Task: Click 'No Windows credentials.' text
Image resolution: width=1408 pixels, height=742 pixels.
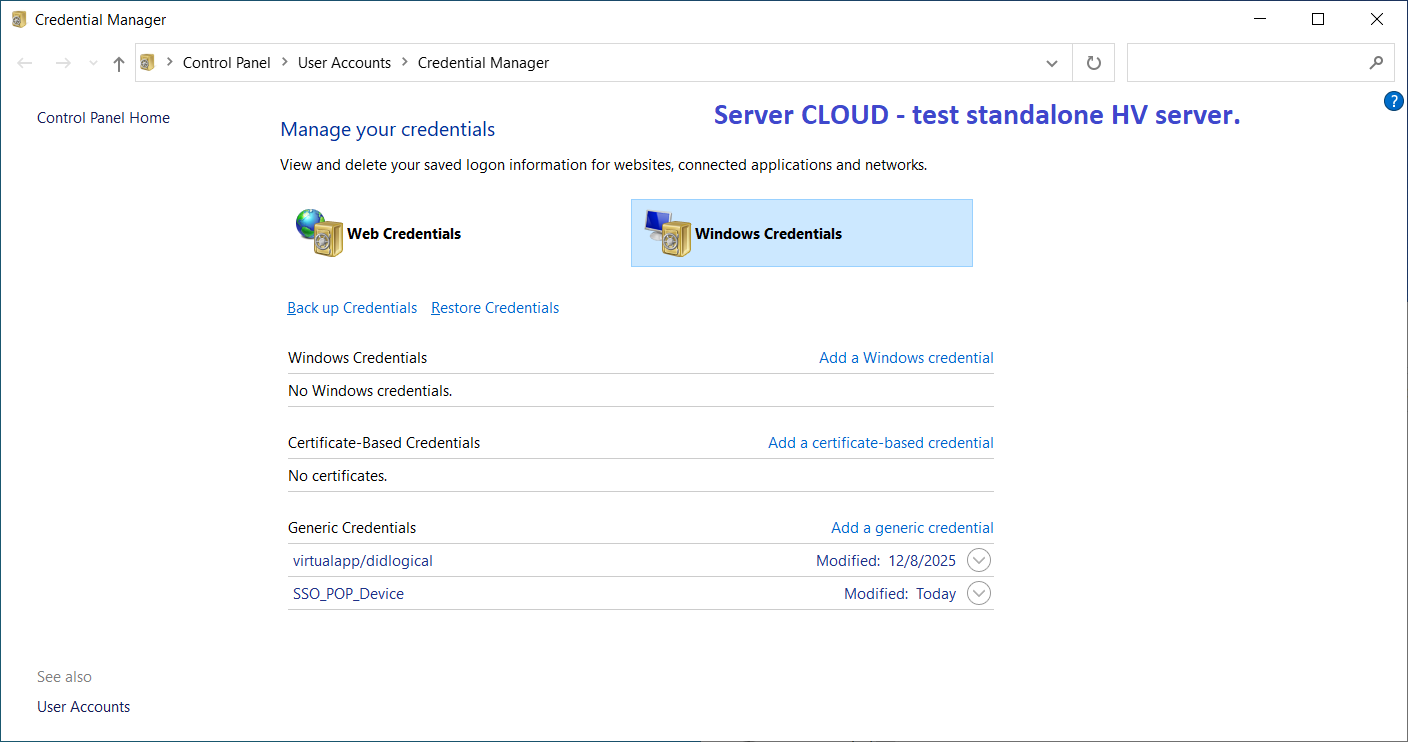Action: pyautogui.click(x=370, y=391)
